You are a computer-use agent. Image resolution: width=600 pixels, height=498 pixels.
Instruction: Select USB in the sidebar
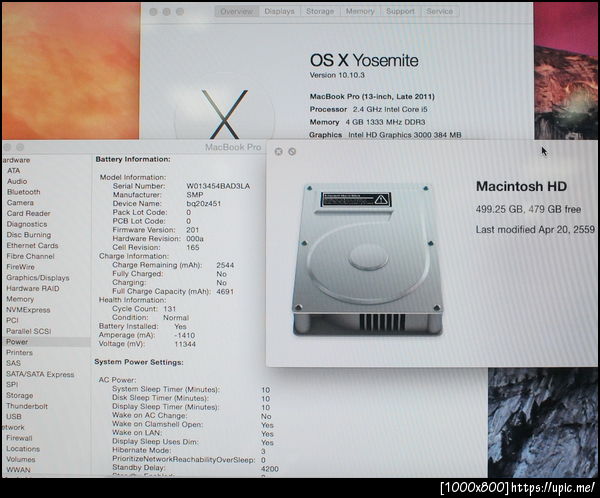[x=14, y=416]
